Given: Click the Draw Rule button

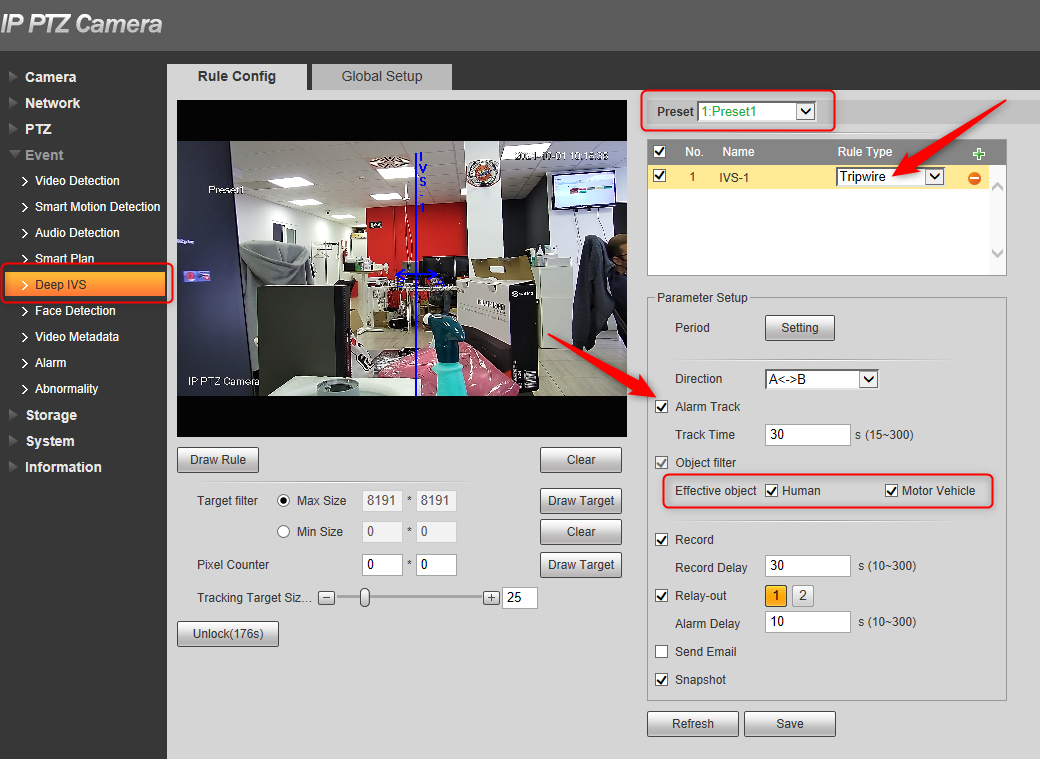Looking at the screenshot, I should pyautogui.click(x=217, y=459).
